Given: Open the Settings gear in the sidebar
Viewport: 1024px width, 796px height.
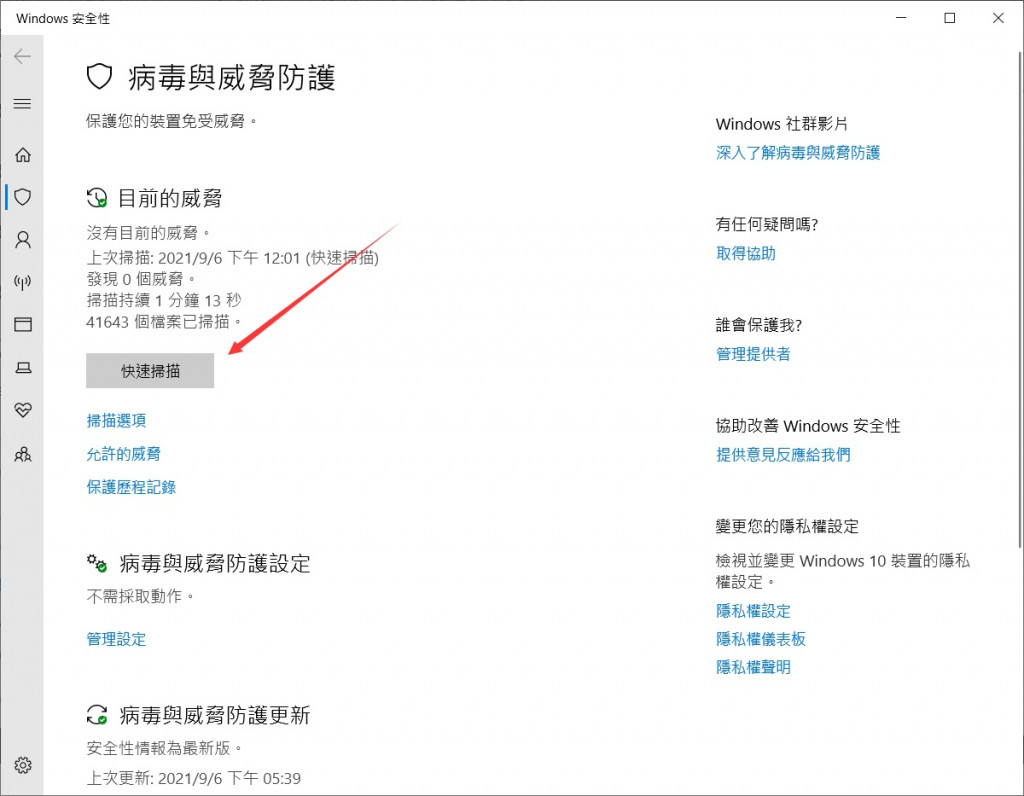Looking at the screenshot, I should (x=23, y=765).
